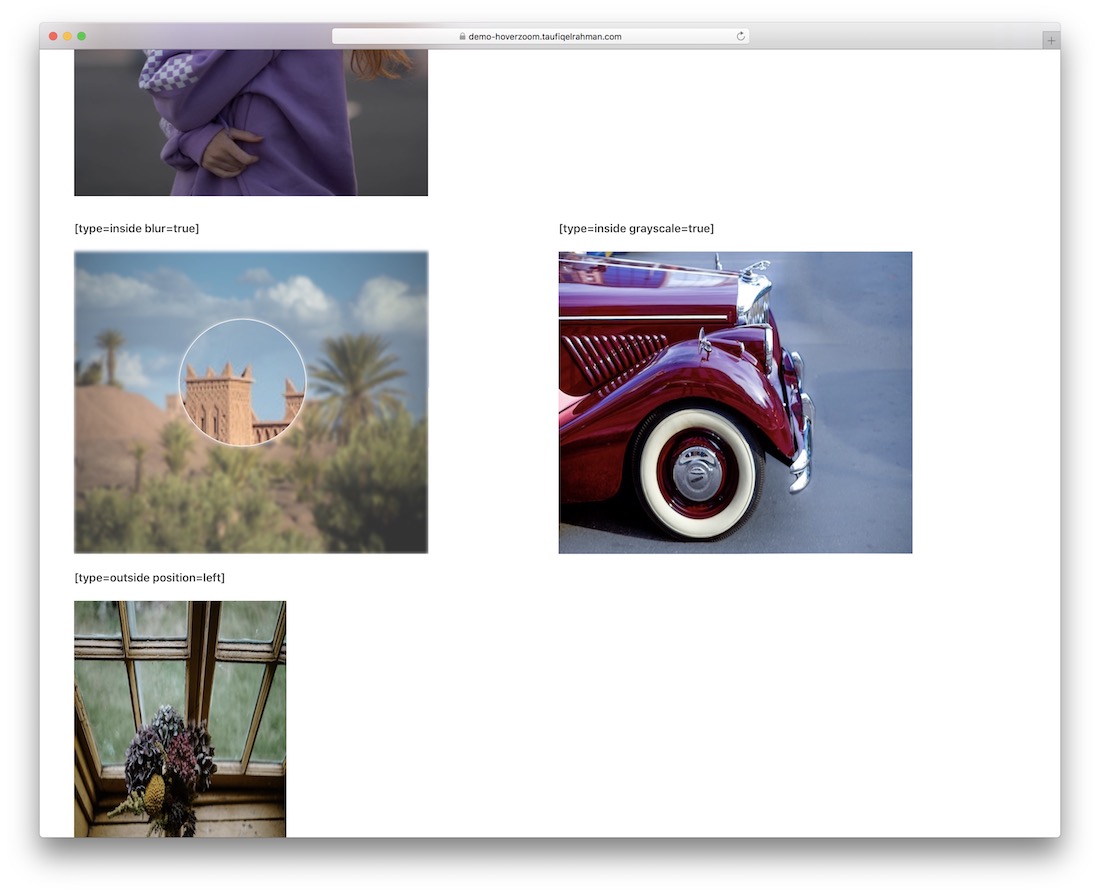
Task: Open a new tab with plus button
Action: coord(1050,40)
